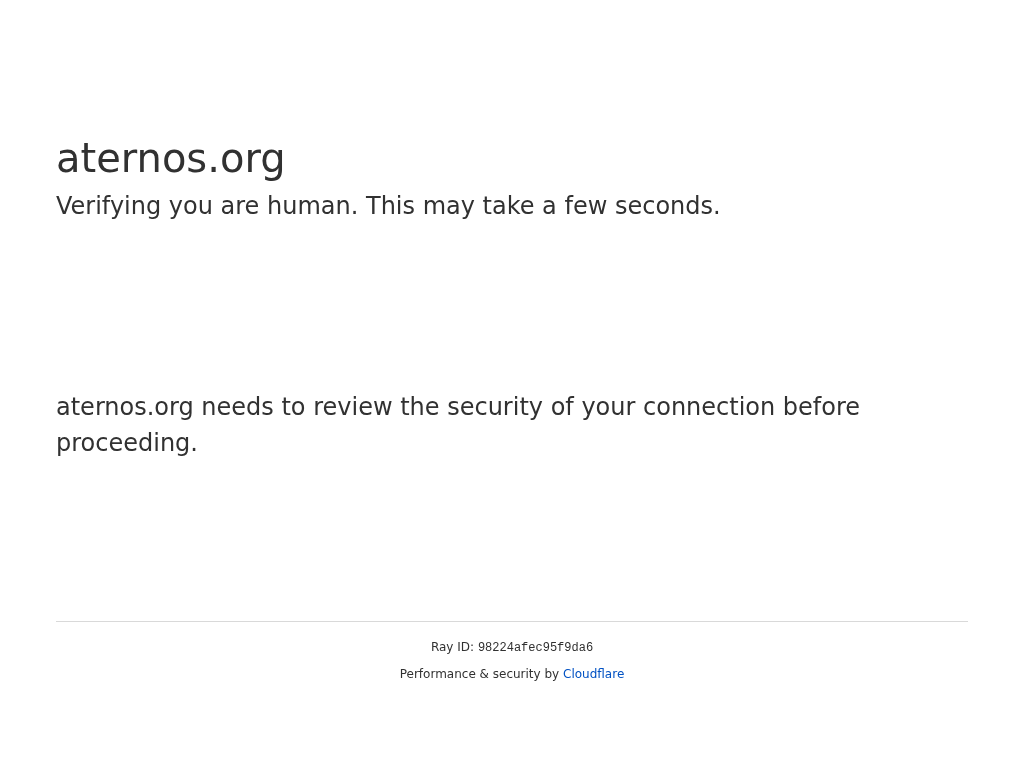Click aternos.org at the paragraph start
The height and width of the screenshot is (768, 1024).
[x=124, y=407]
